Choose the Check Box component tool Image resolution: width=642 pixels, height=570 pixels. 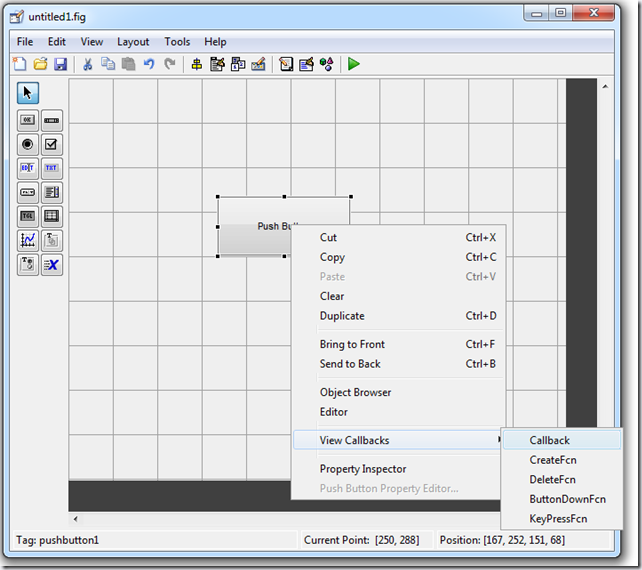(x=52, y=145)
